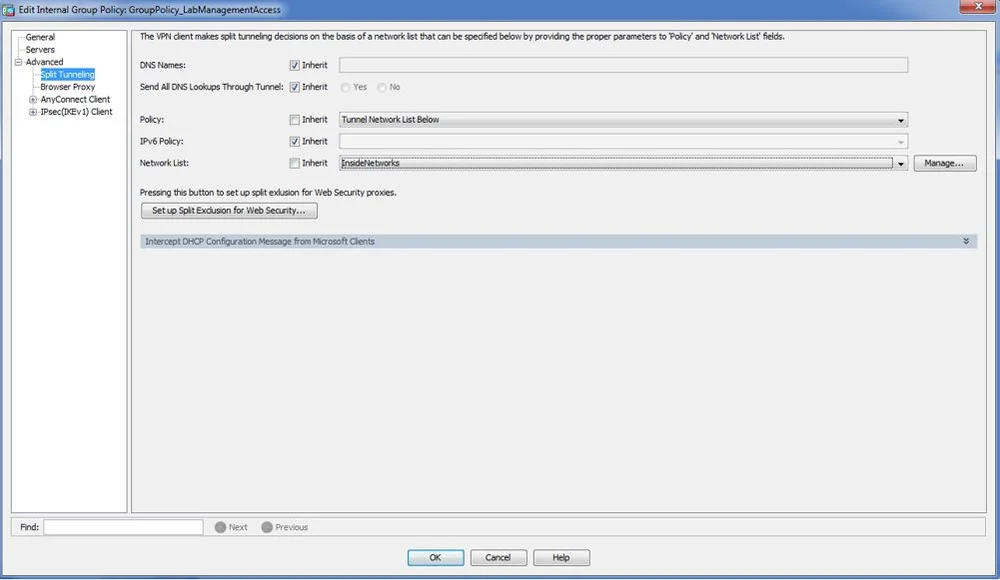Click the chevron on Intercept DHCP Configuration bar

965,241
